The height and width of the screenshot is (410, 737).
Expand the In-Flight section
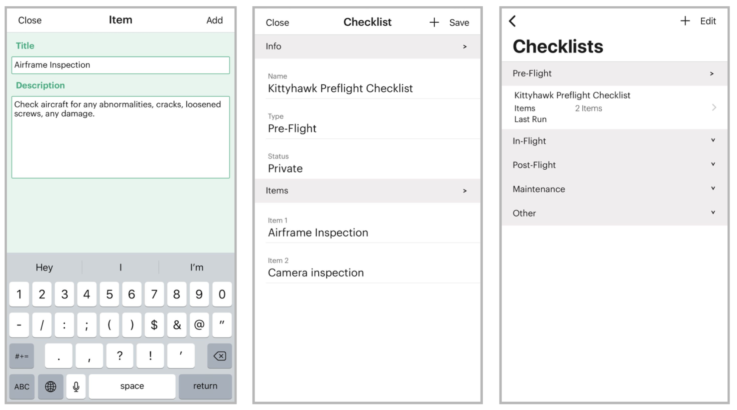pyautogui.click(x=614, y=141)
